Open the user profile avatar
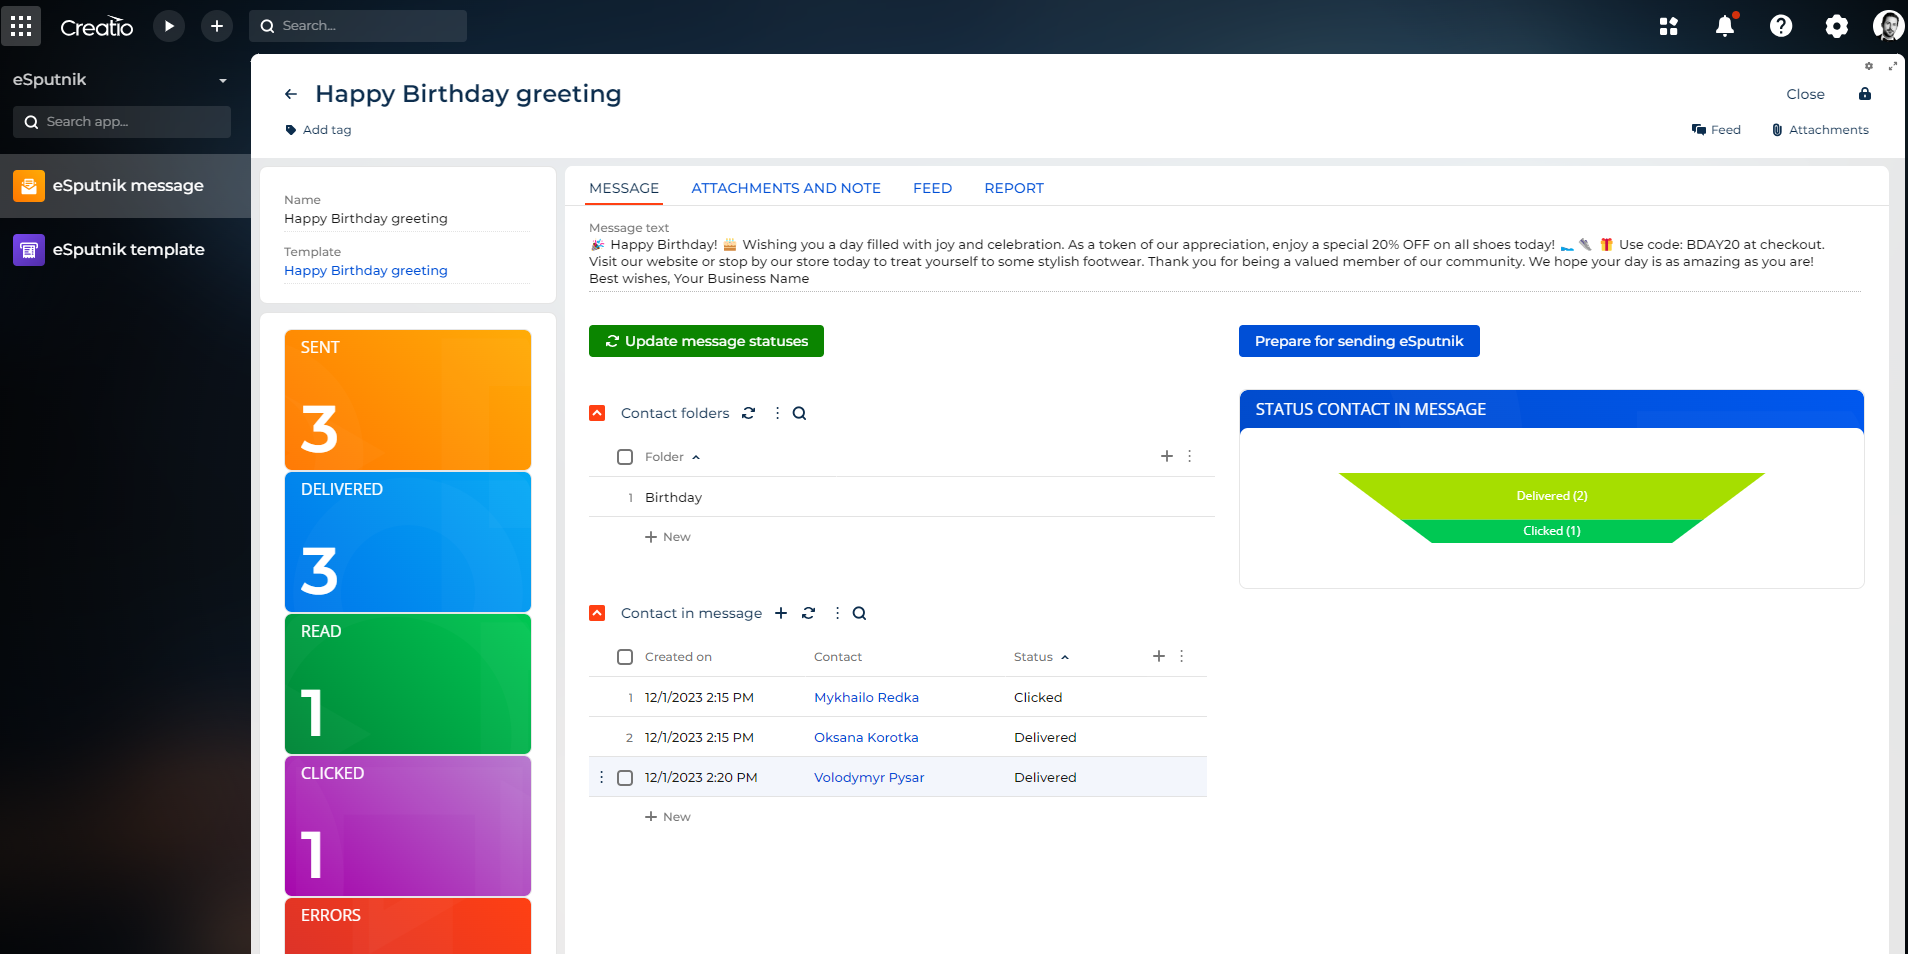 [x=1888, y=26]
